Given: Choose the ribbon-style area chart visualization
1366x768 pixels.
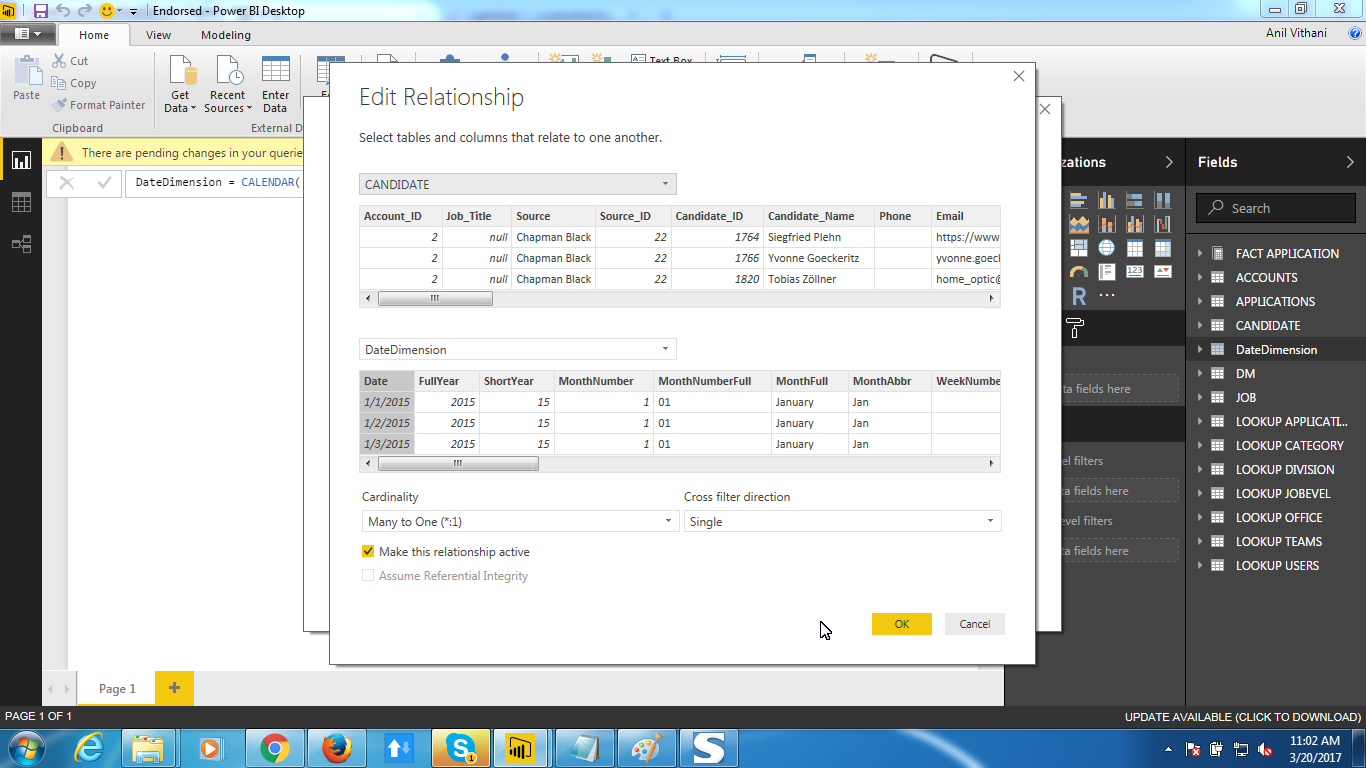Looking at the screenshot, I should point(1078,224).
